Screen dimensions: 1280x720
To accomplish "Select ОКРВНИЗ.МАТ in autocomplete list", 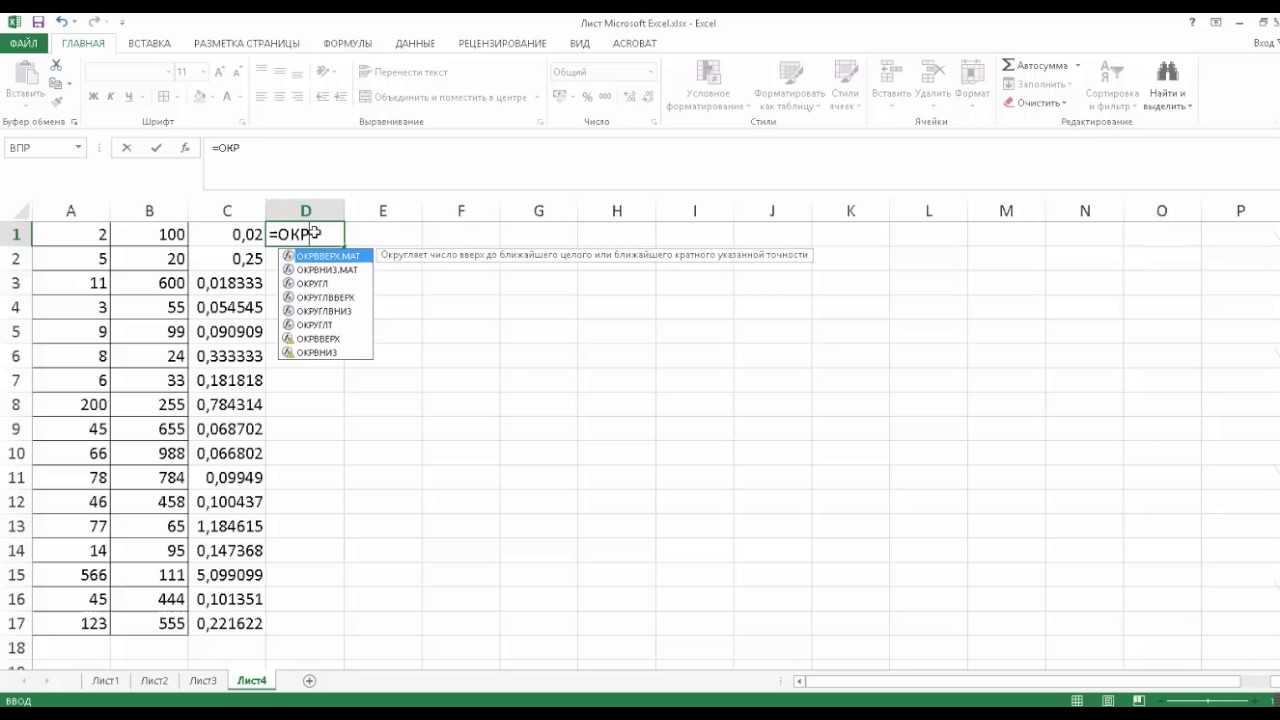I will [326, 270].
